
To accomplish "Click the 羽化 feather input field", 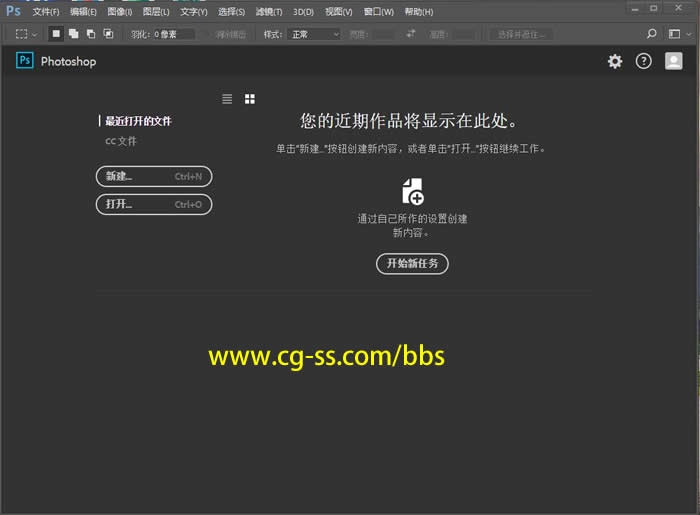I will 174,33.
